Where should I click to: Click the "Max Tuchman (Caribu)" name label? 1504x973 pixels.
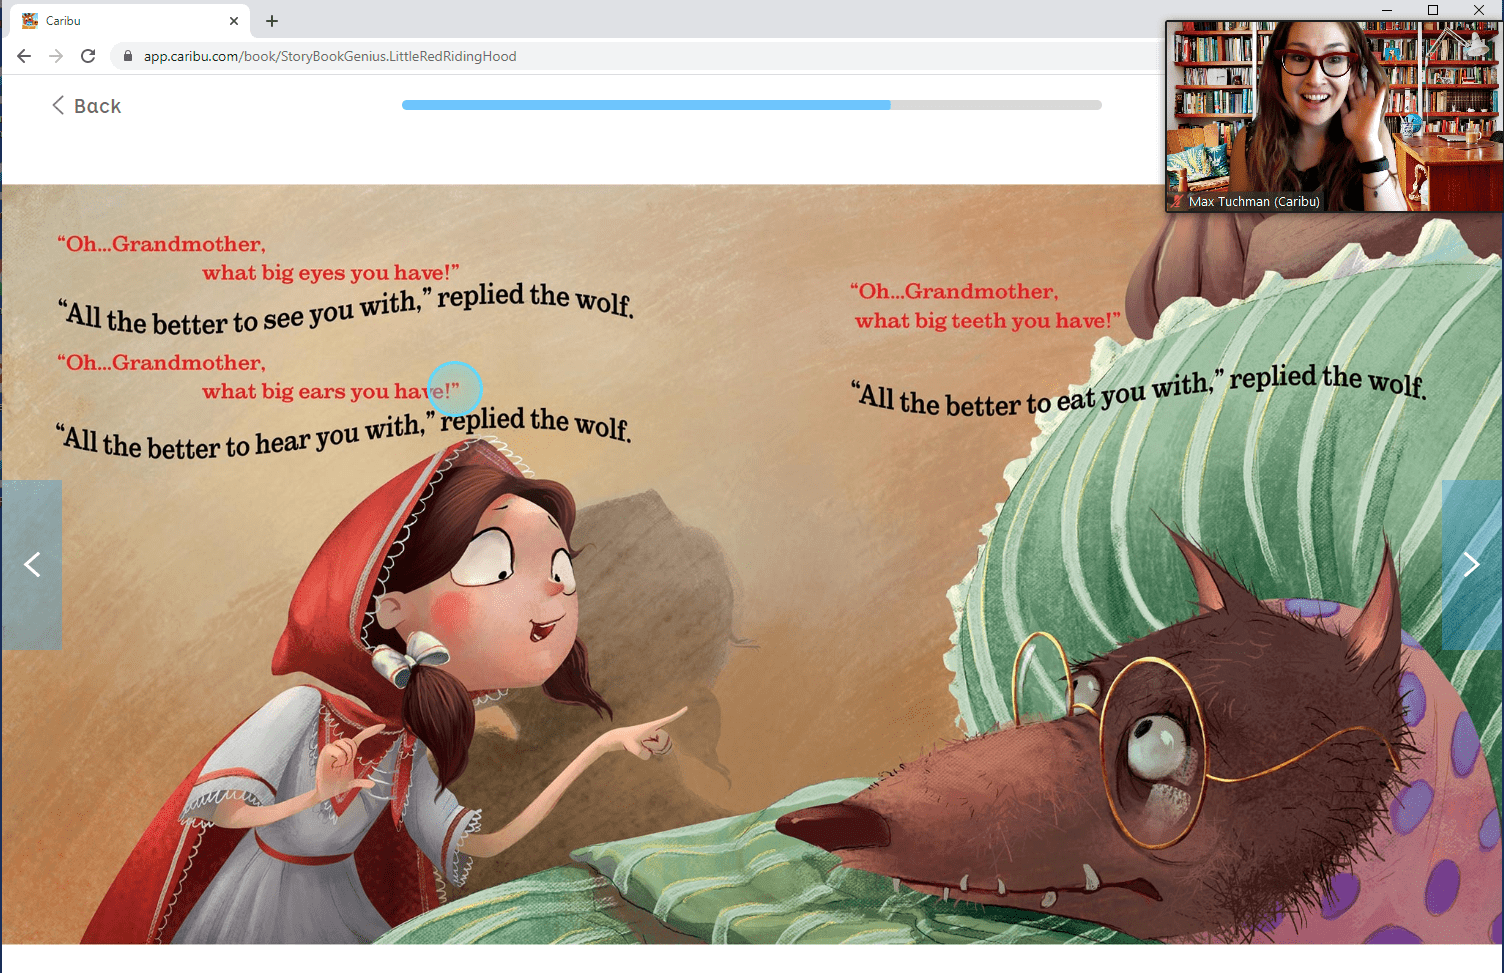click(1254, 202)
